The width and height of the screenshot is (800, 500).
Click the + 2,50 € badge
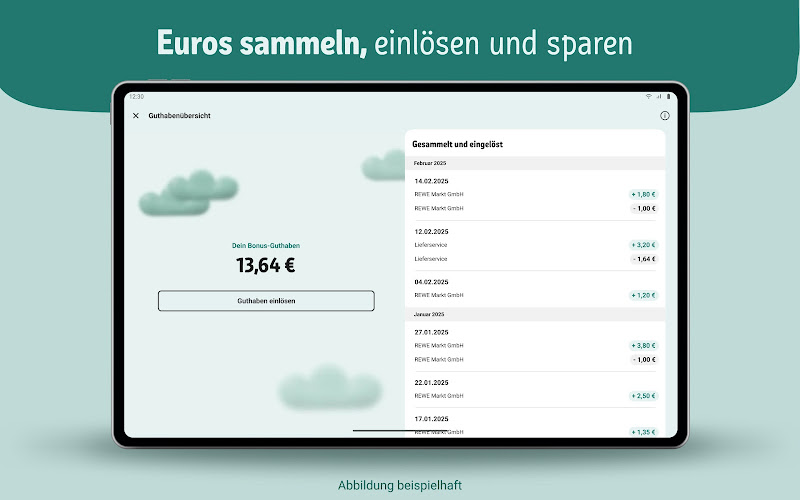click(x=643, y=396)
